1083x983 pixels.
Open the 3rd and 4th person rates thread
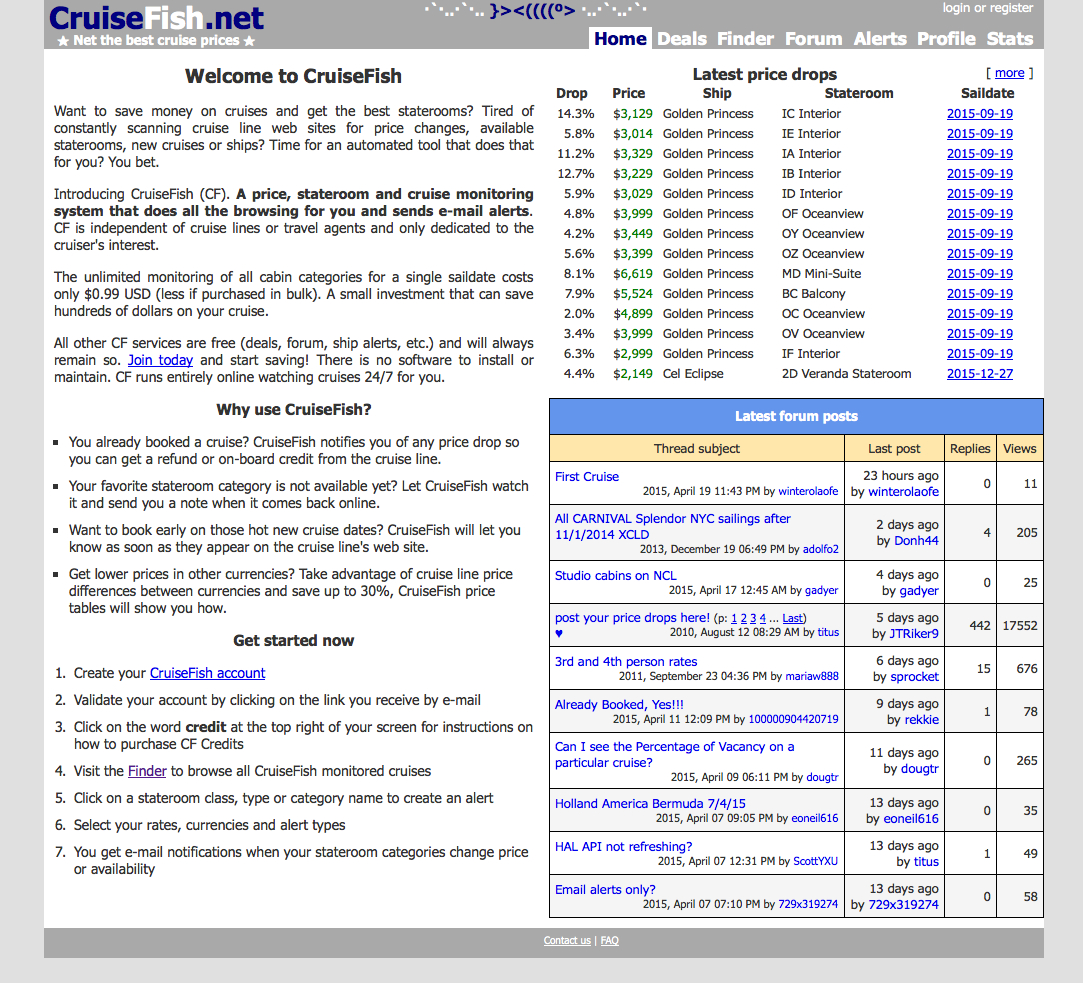[x=626, y=661]
